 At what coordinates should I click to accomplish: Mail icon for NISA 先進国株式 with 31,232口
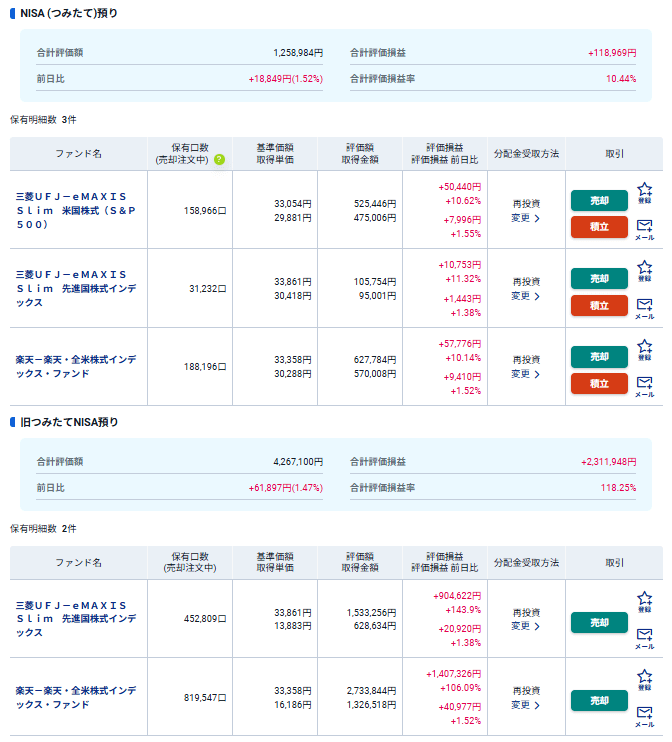click(x=644, y=309)
